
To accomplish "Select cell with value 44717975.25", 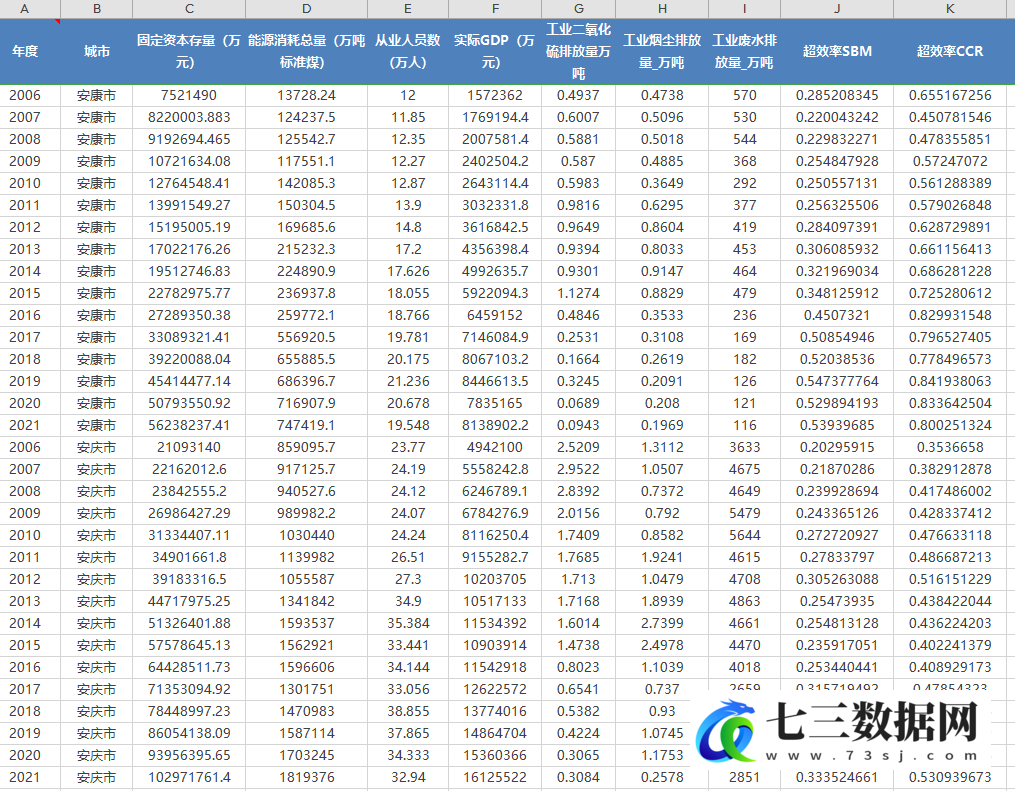I will click(x=189, y=601).
